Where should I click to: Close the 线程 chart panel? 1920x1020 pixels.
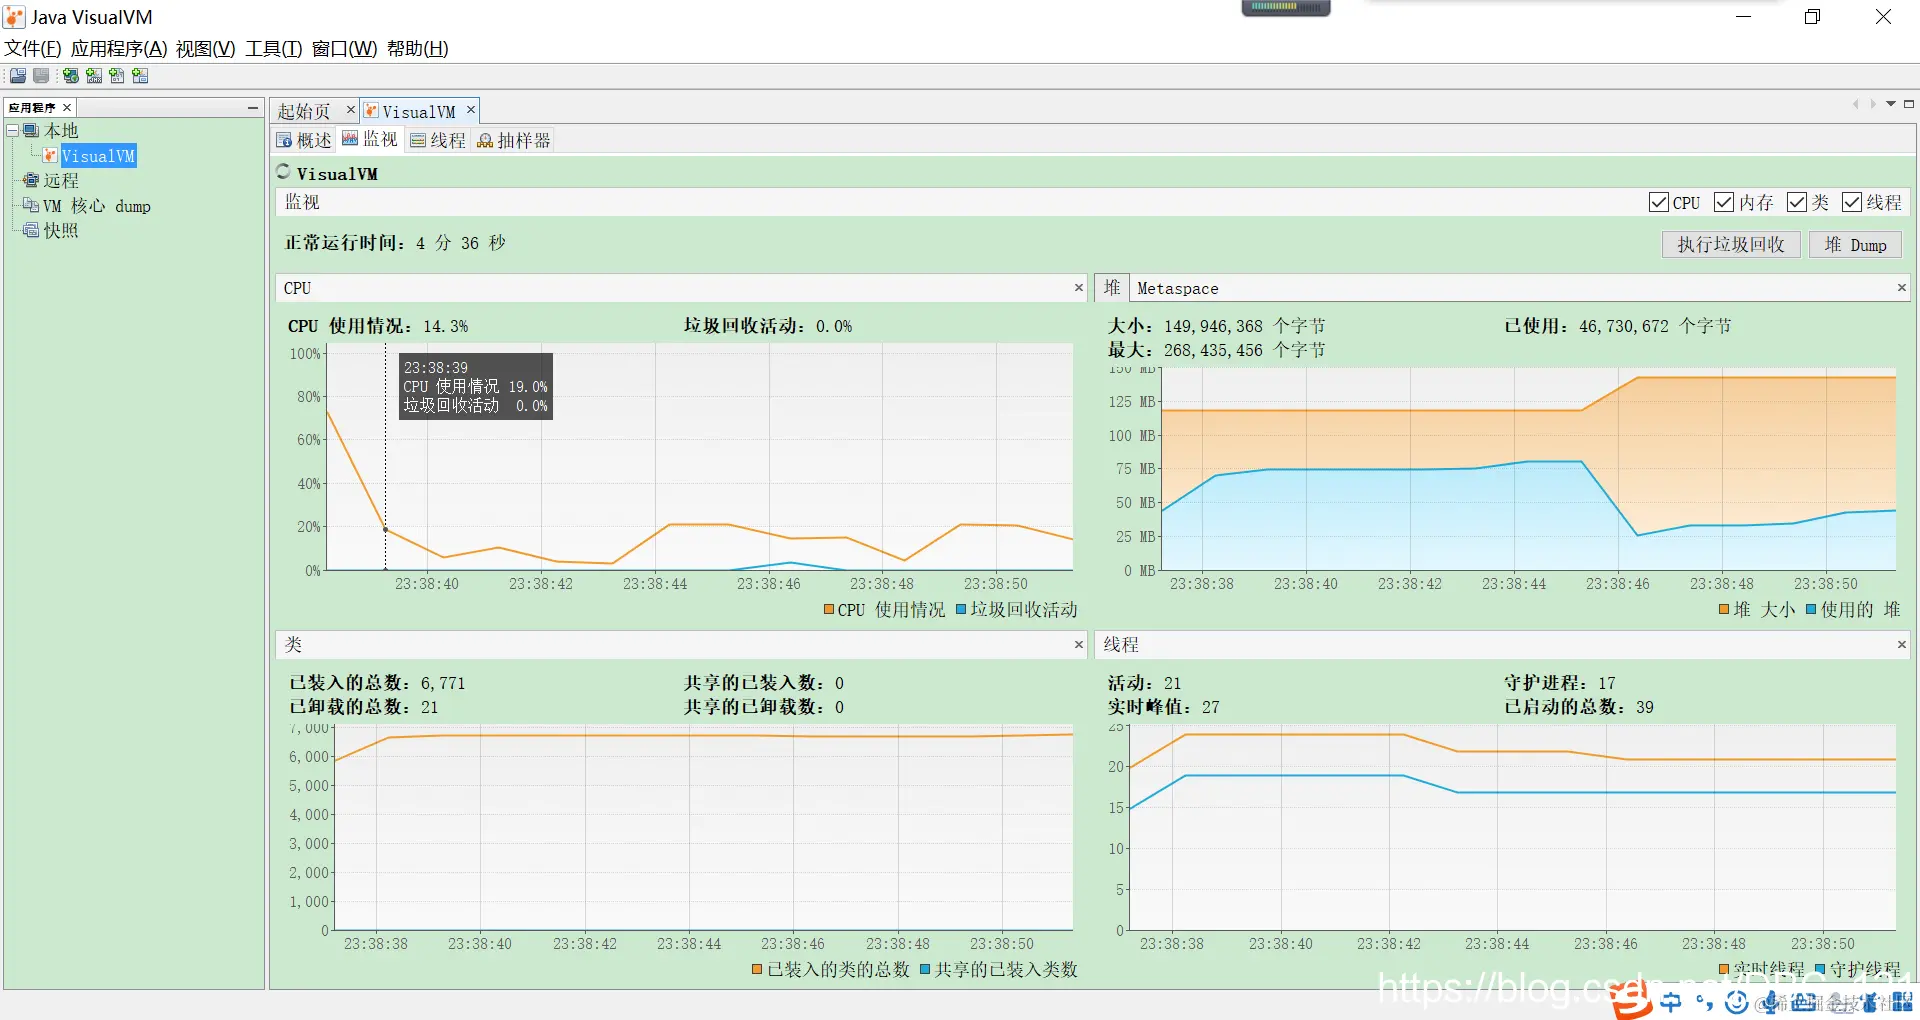pyautogui.click(x=1902, y=645)
